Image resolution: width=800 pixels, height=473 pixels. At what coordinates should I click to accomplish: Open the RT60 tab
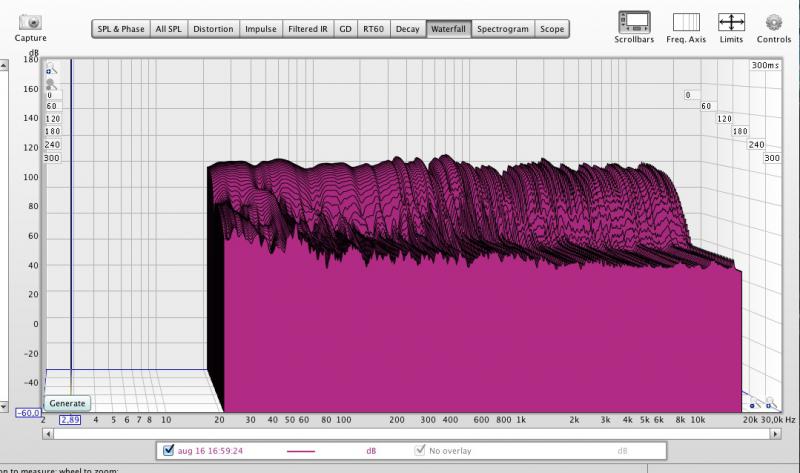(x=373, y=29)
